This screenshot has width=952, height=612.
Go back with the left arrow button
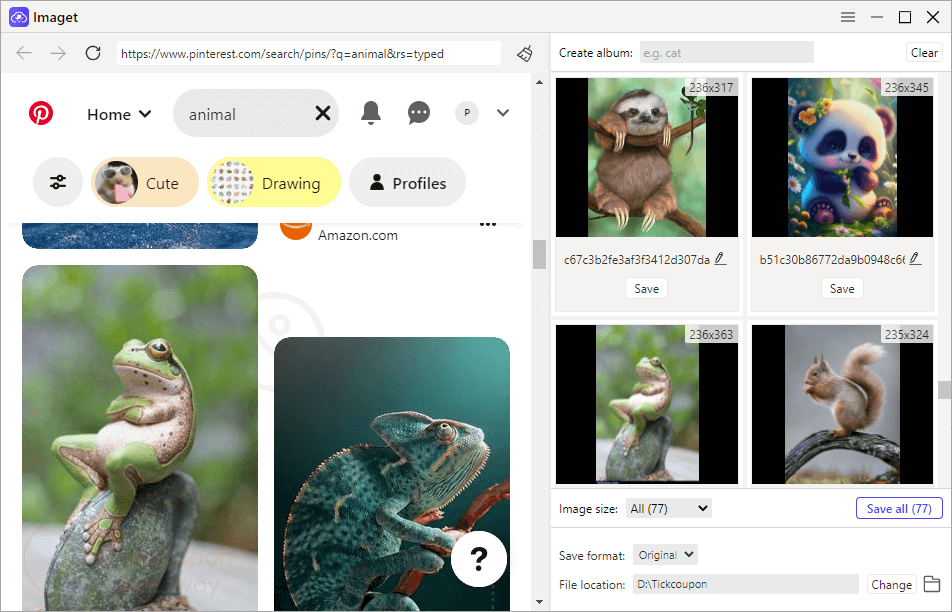(24, 53)
